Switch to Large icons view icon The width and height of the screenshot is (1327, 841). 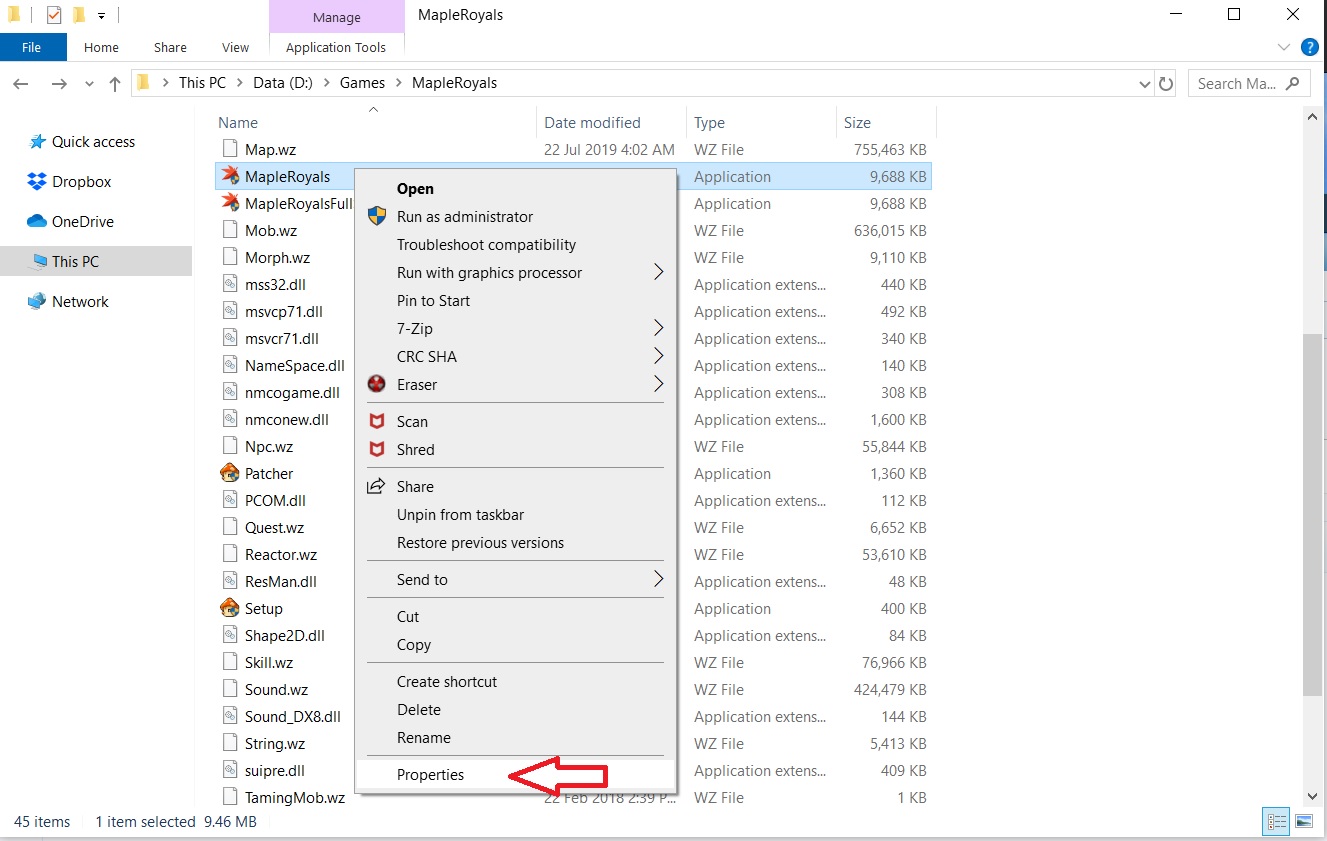click(x=1304, y=822)
